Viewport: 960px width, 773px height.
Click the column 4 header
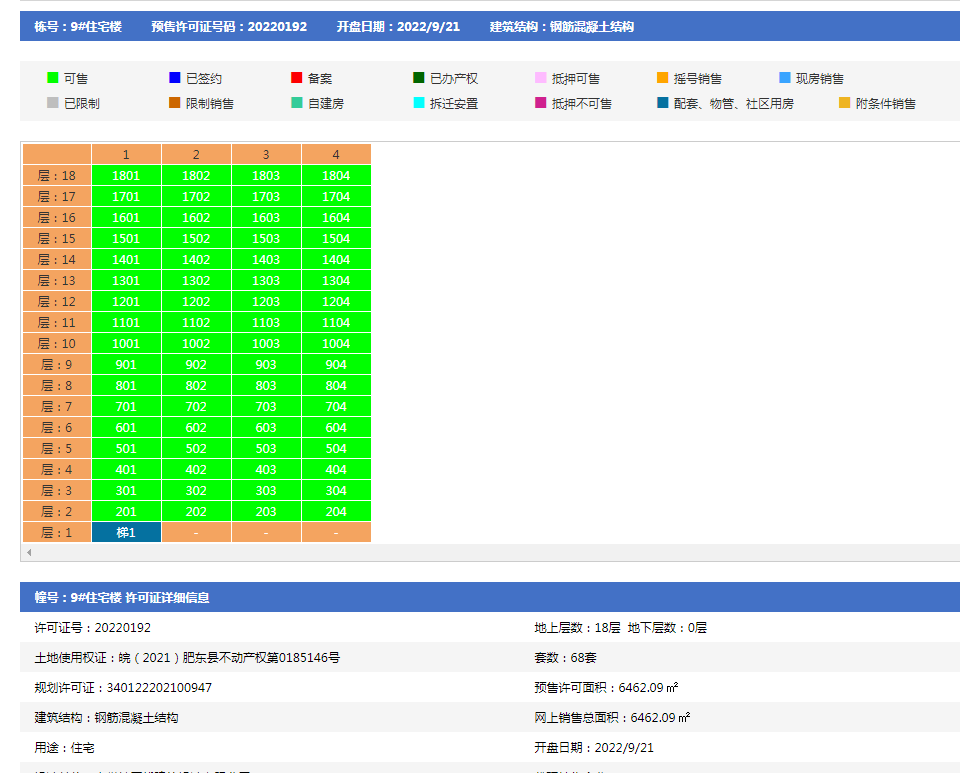click(336, 154)
